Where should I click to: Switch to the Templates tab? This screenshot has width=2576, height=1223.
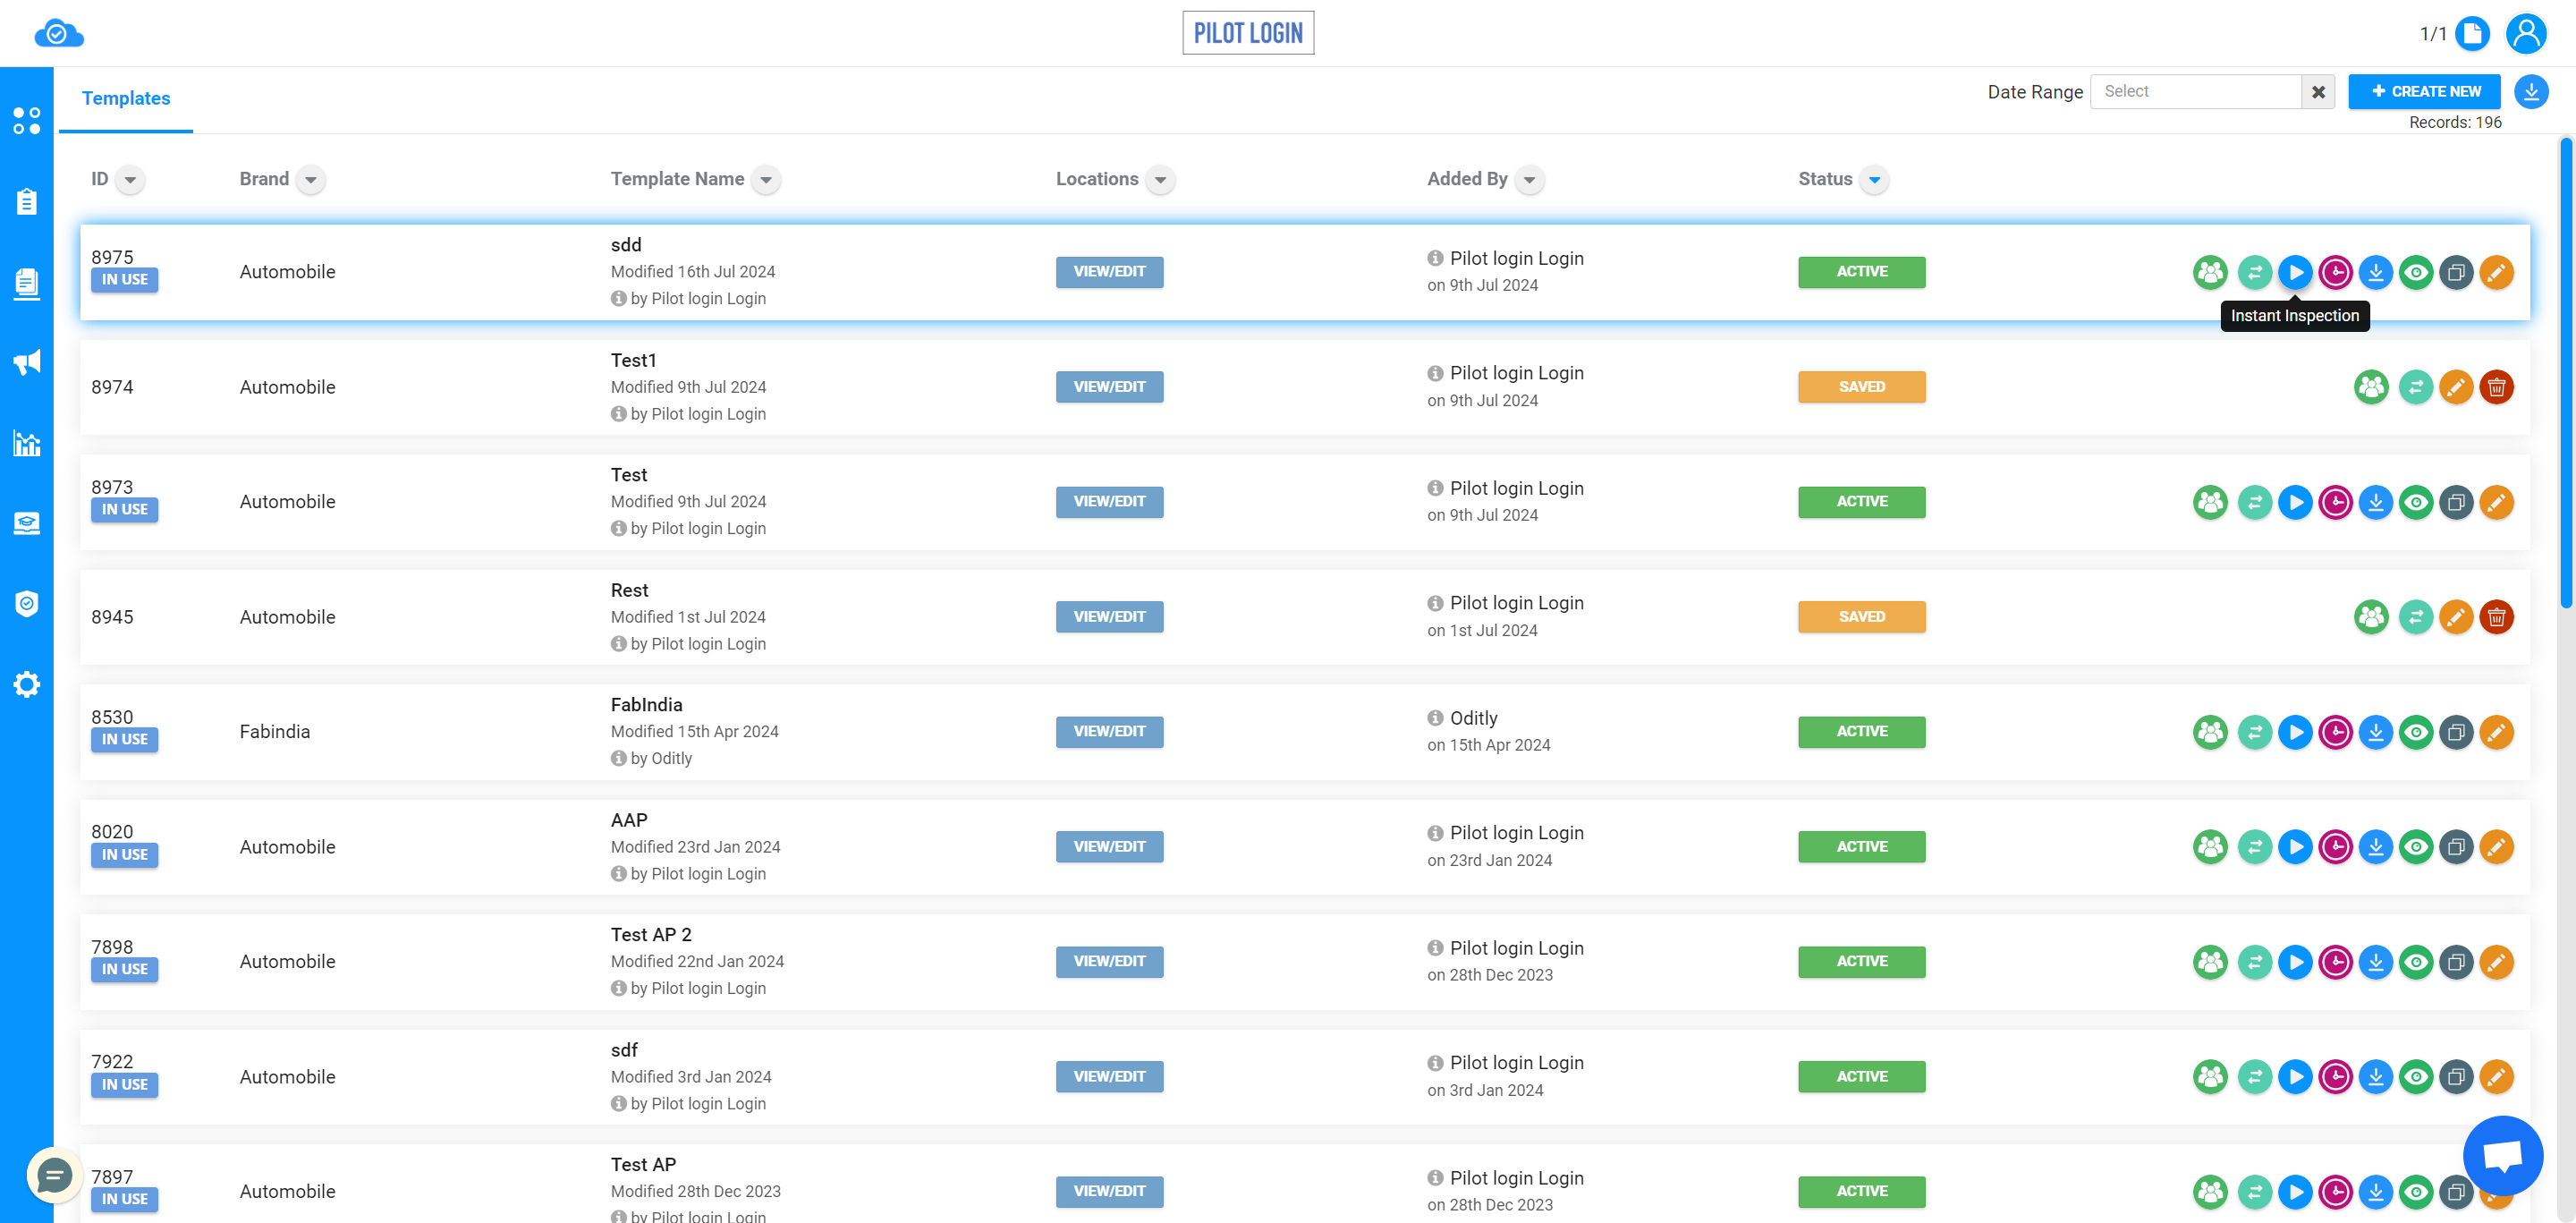126,98
